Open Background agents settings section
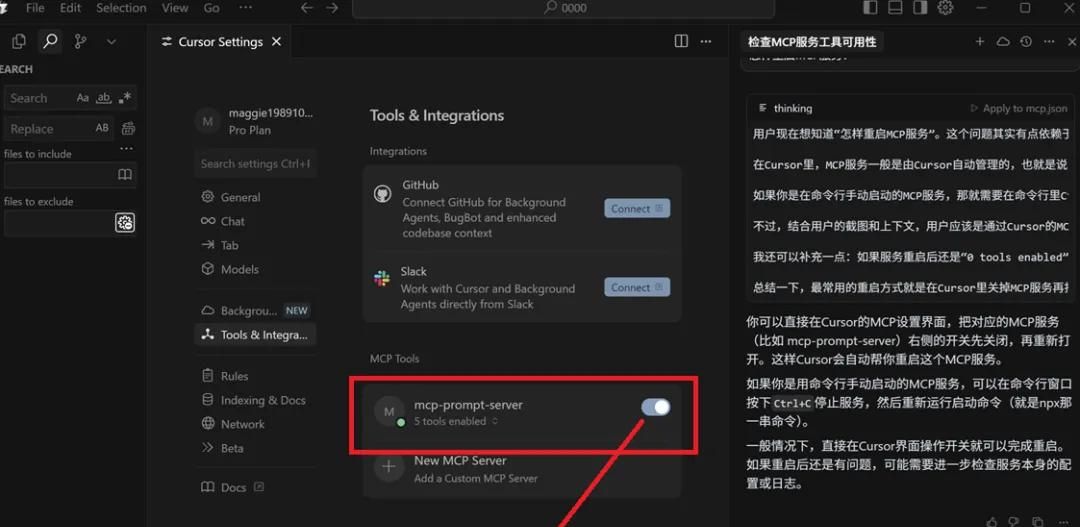The width and height of the screenshot is (1080, 527). (256, 311)
